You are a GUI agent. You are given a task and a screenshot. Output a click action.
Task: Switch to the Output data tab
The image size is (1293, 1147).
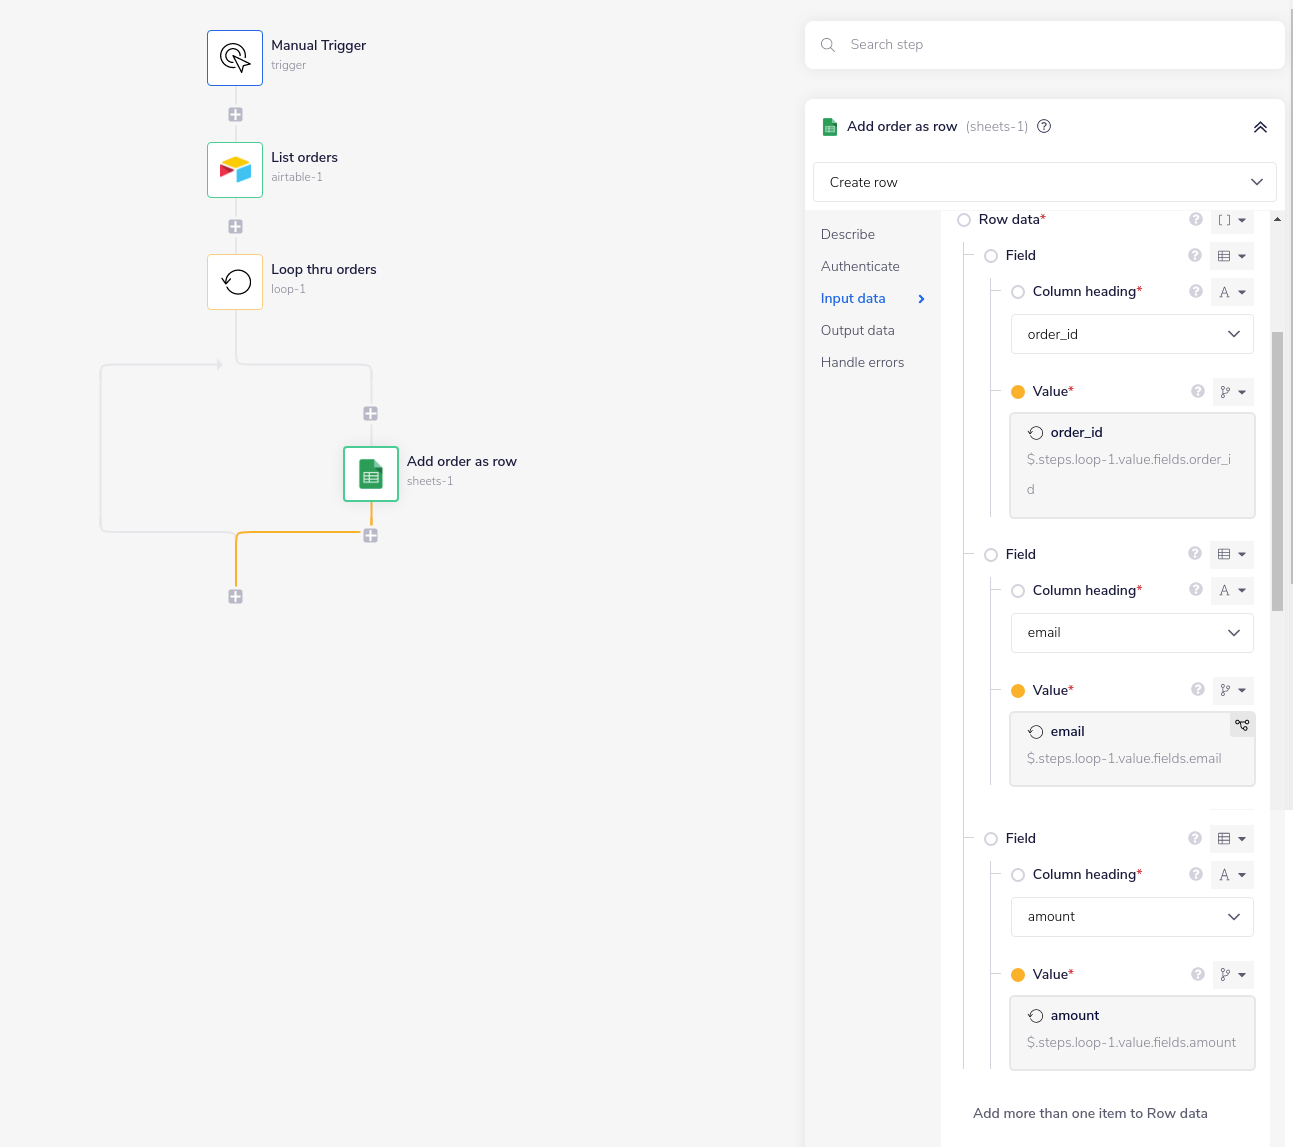coord(857,330)
